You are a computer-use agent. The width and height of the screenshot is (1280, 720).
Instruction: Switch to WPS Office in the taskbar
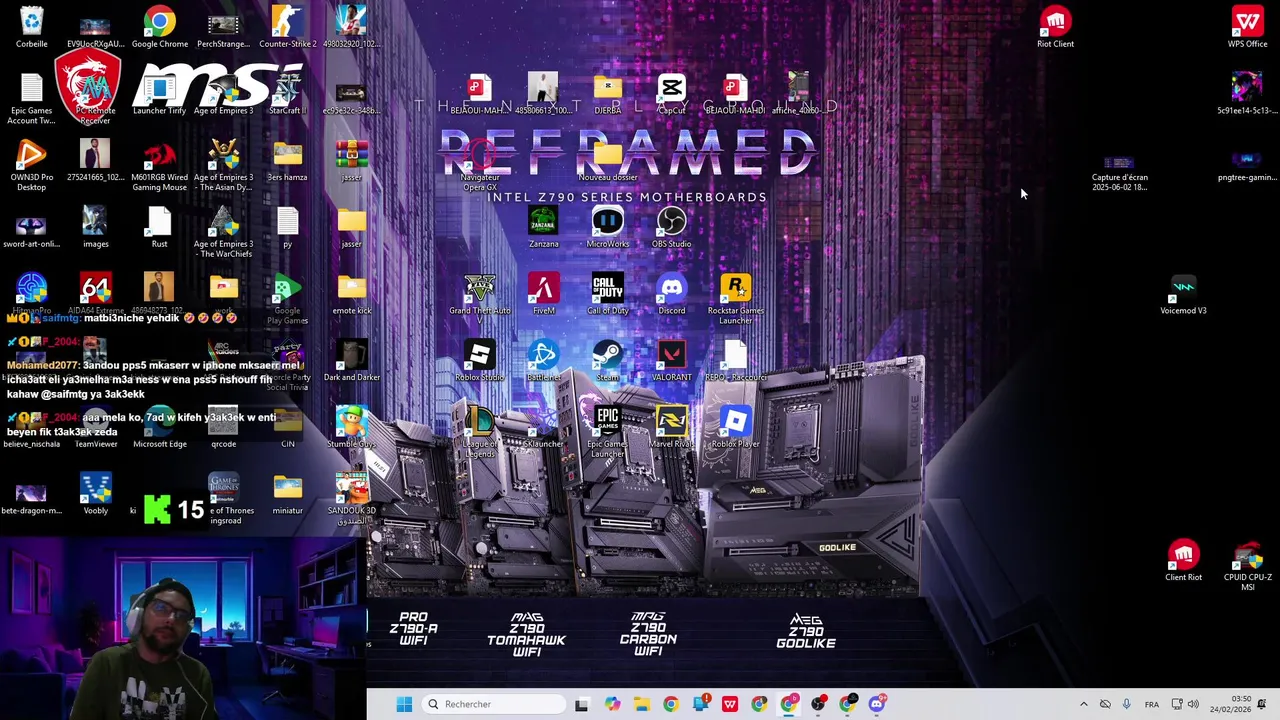pyautogui.click(x=730, y=704)
